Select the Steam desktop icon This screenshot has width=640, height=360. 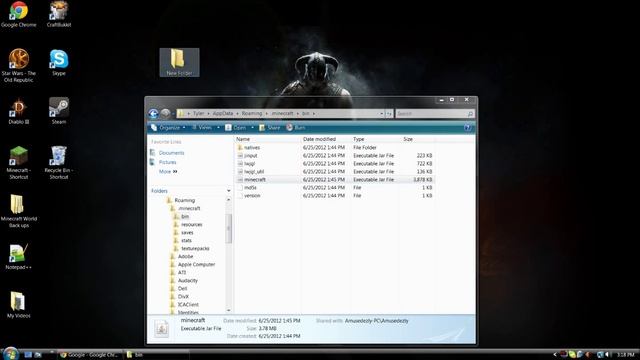[59, 111]
